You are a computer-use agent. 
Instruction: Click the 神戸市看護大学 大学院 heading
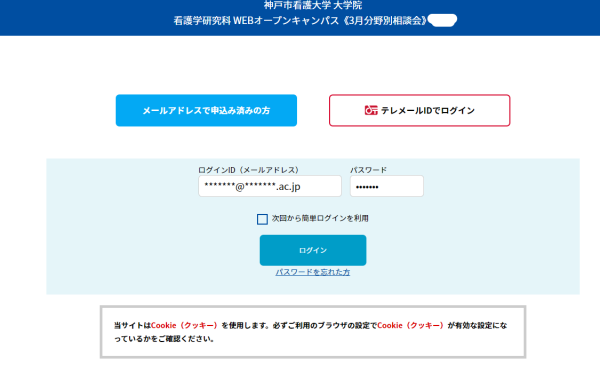(x=313, y=5)
